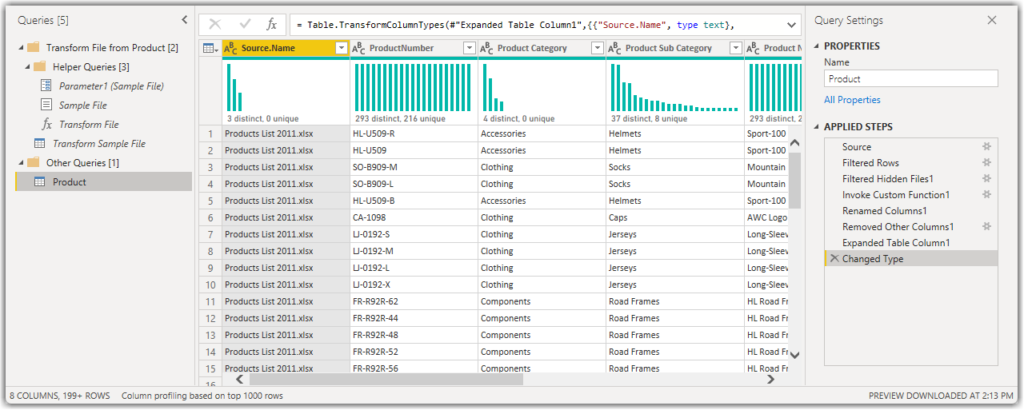Expand the formula bar dropdown arrow
Viewport: 1024px width, 410px height.
(x=792, y=25)
